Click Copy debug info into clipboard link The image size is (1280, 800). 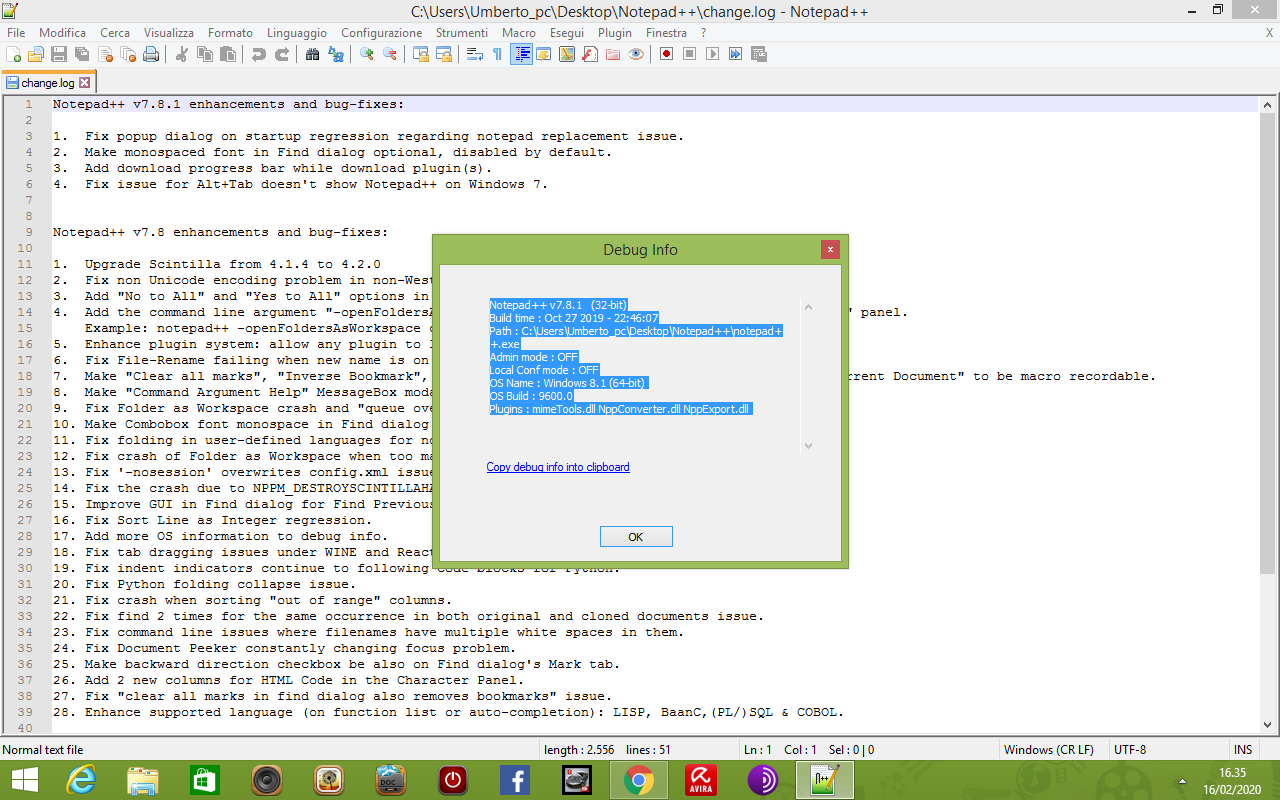tap(558, 467)
